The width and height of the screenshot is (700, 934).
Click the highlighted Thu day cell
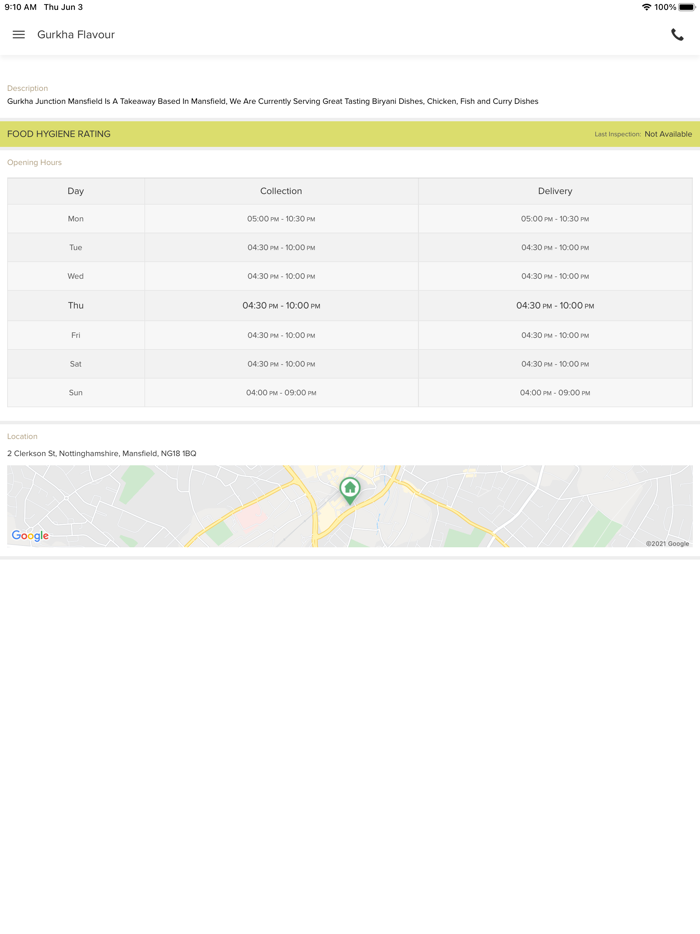[x=76, y=306]
